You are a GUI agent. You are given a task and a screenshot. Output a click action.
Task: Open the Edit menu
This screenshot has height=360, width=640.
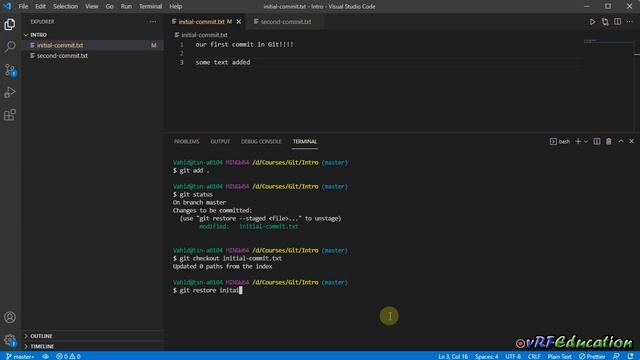40,6
